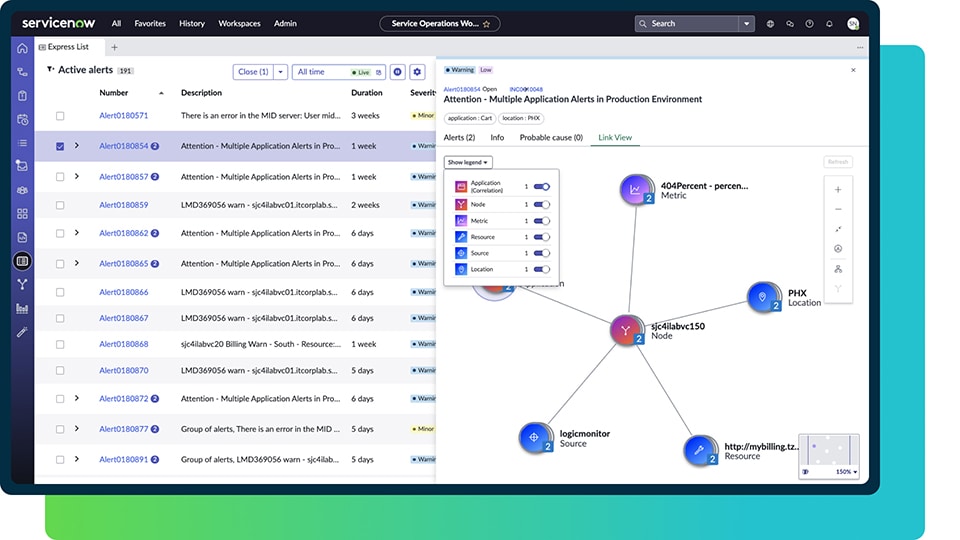Zoom in on the link view map
The width and height of the screenshot is (960, 540).
point(838,190)
